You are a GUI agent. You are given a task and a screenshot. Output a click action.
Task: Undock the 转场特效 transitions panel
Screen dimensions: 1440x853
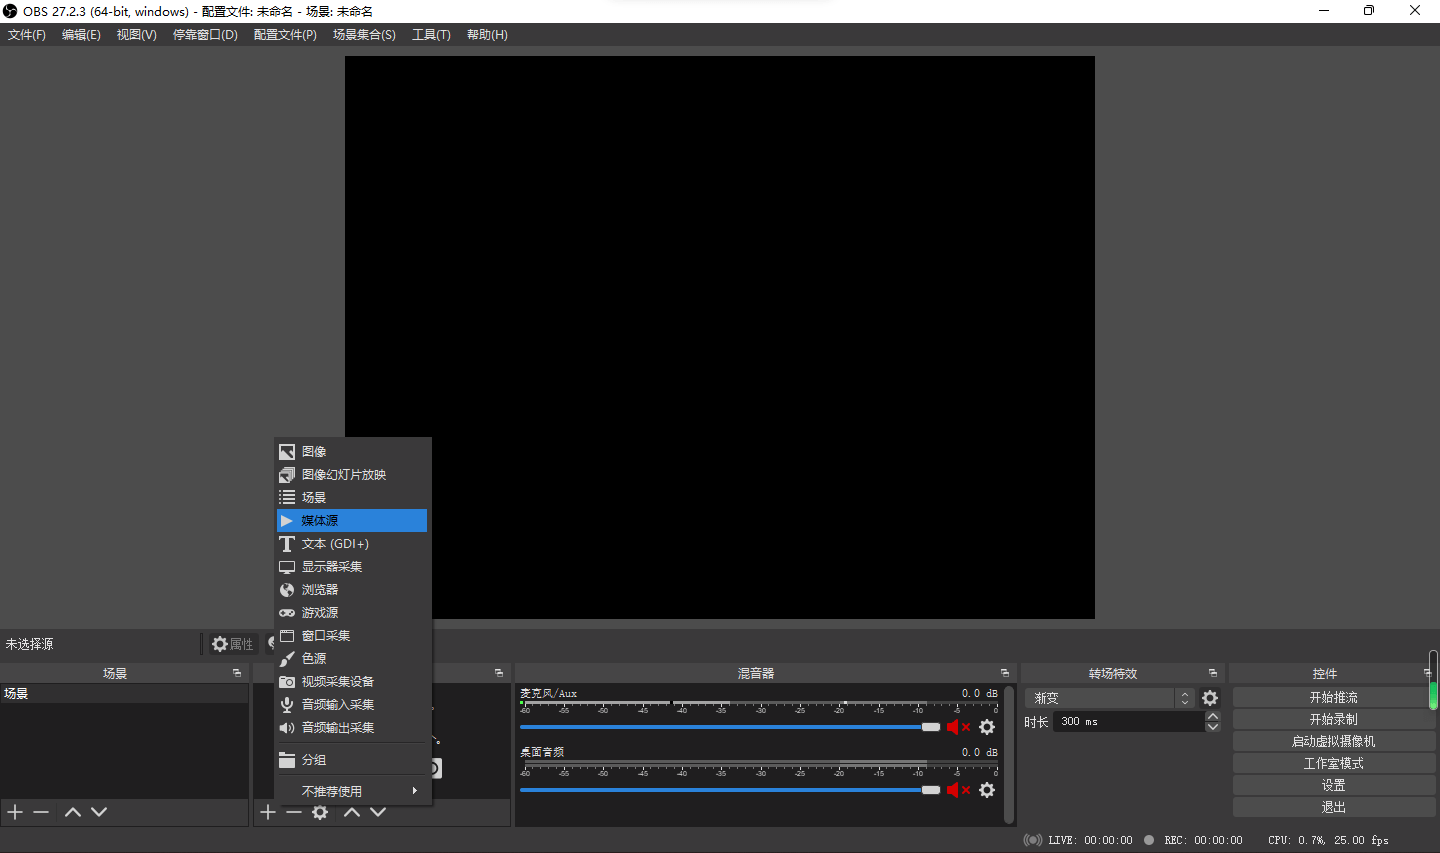1213,673
